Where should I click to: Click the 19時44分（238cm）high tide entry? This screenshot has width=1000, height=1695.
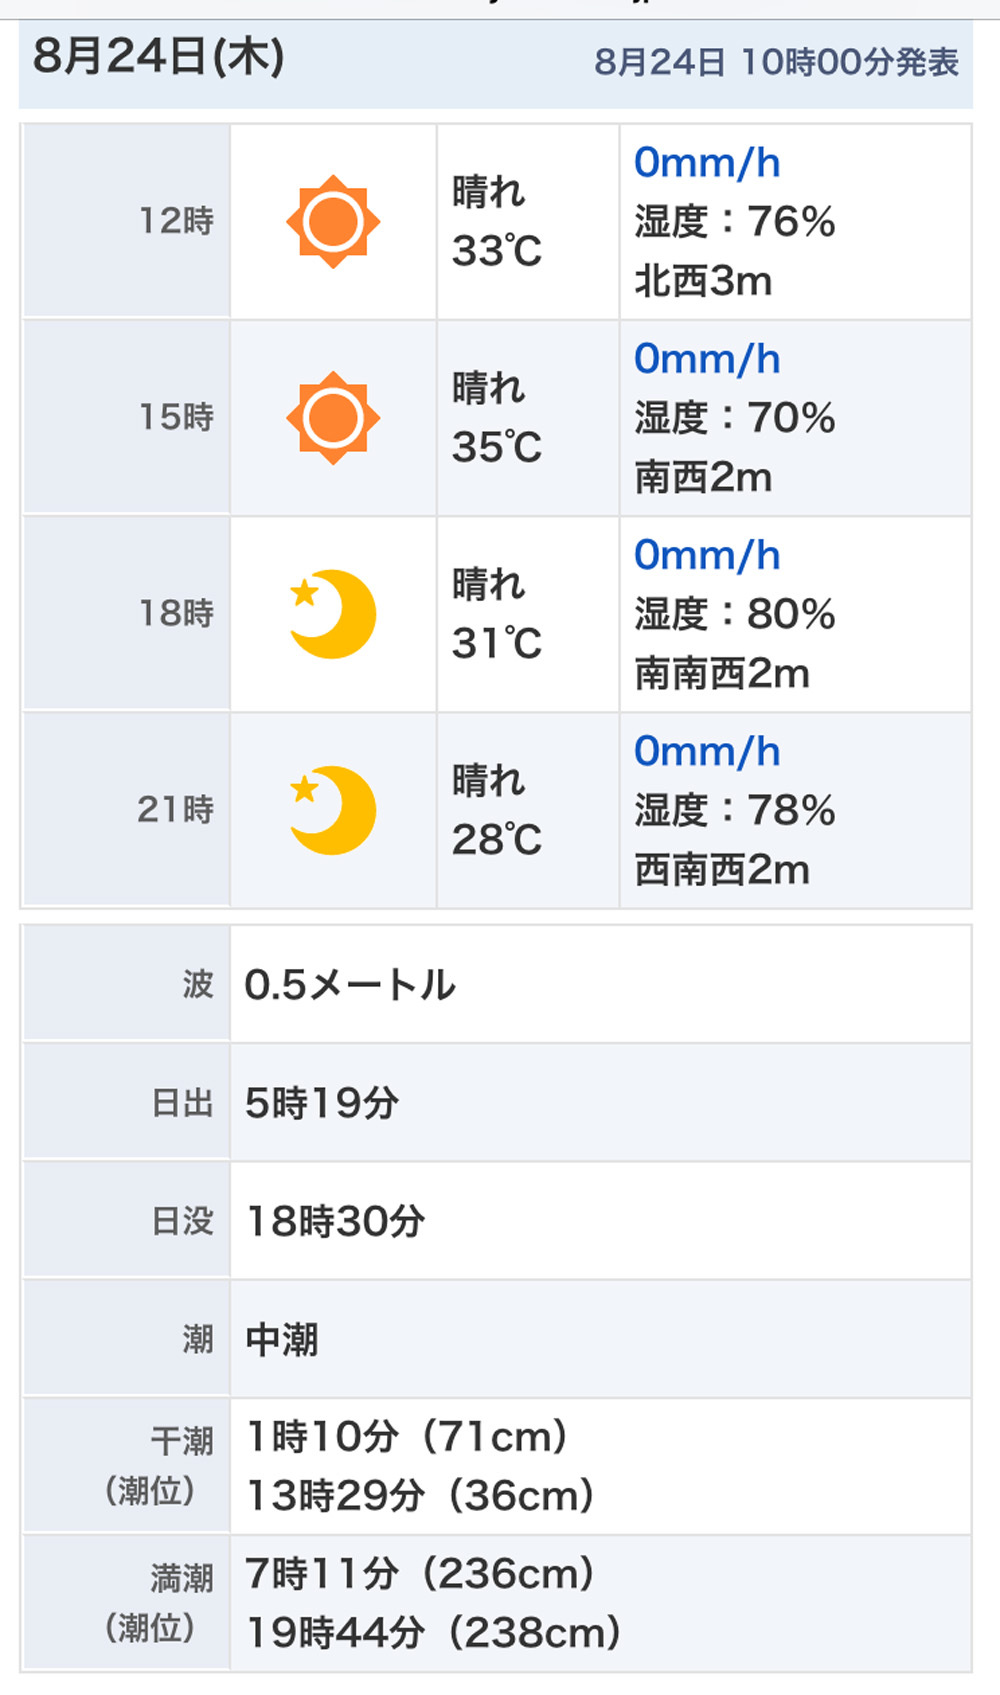[434, 1633]
